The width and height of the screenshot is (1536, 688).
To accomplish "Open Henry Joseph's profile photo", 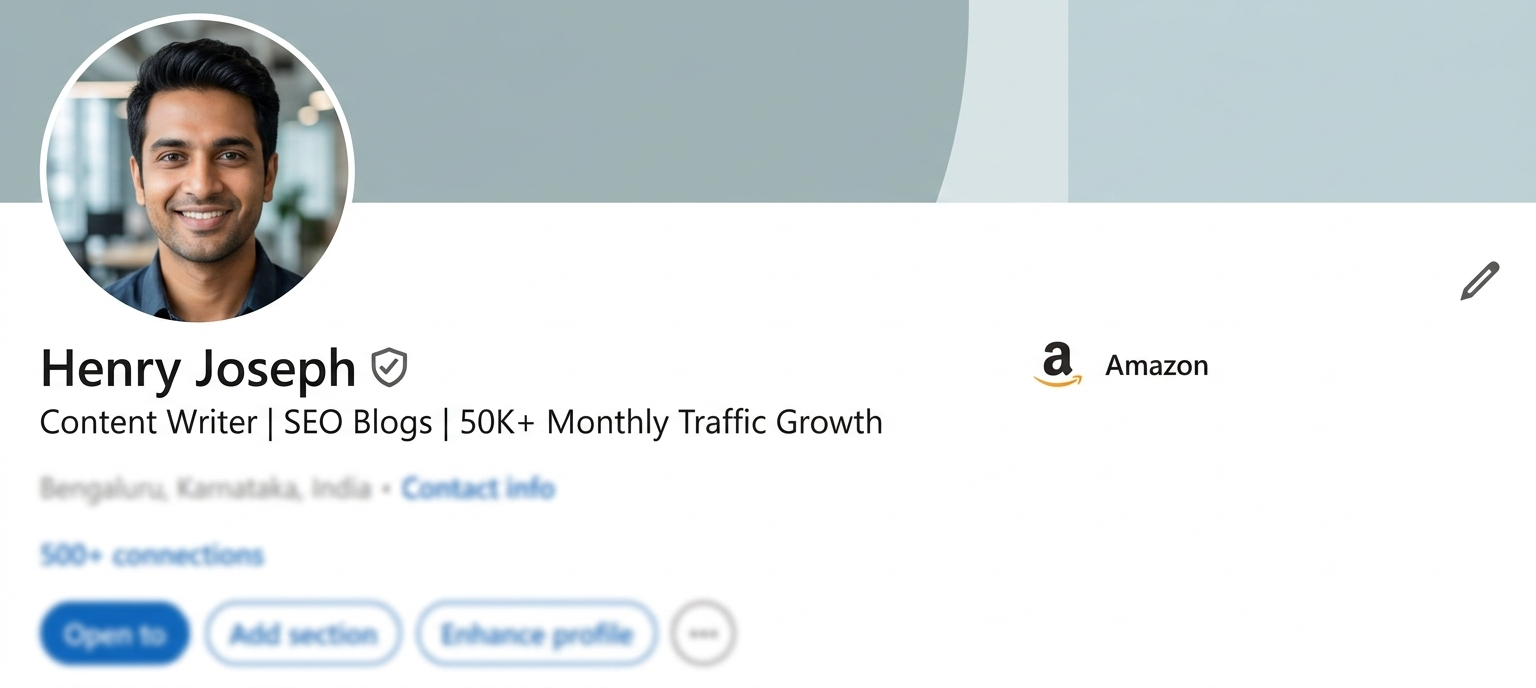I will (x=197, y=170).
